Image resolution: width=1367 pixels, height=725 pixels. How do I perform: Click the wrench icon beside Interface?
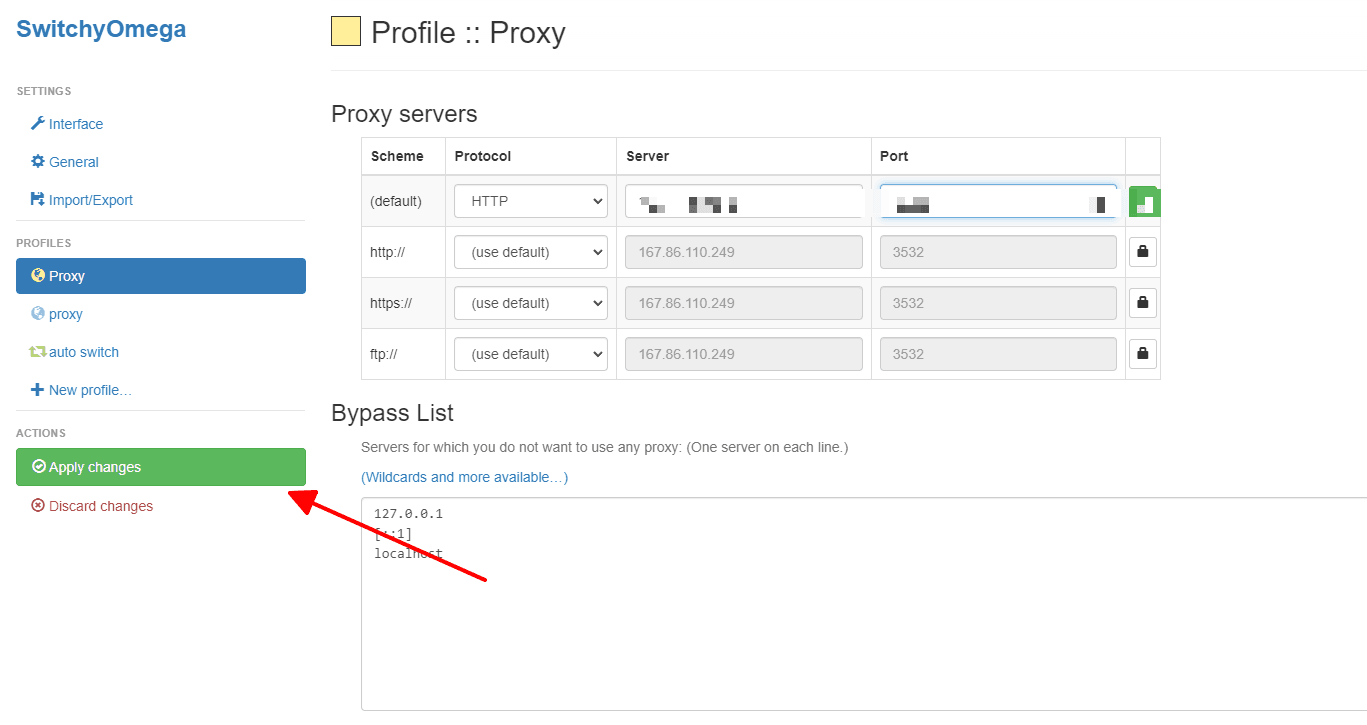coord(38,124)
